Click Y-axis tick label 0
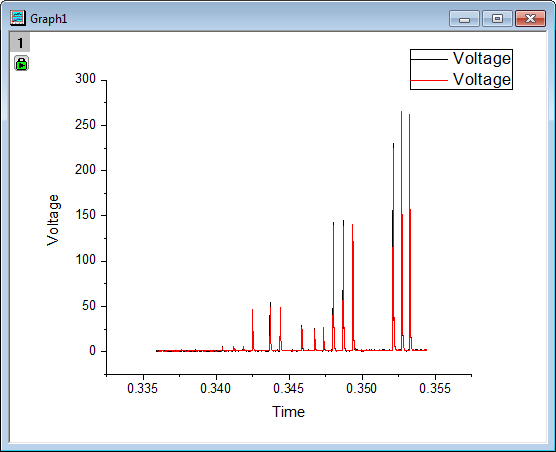Screen dimensions: 556x452 point(93,351)
